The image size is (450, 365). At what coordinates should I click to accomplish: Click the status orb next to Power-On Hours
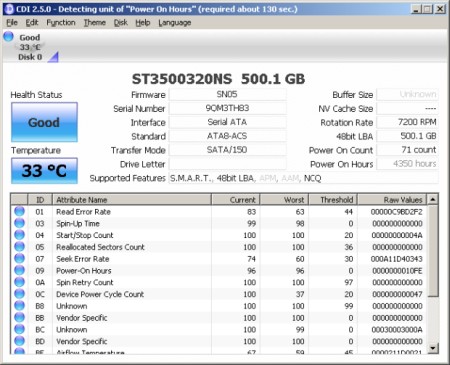point(20,270)
